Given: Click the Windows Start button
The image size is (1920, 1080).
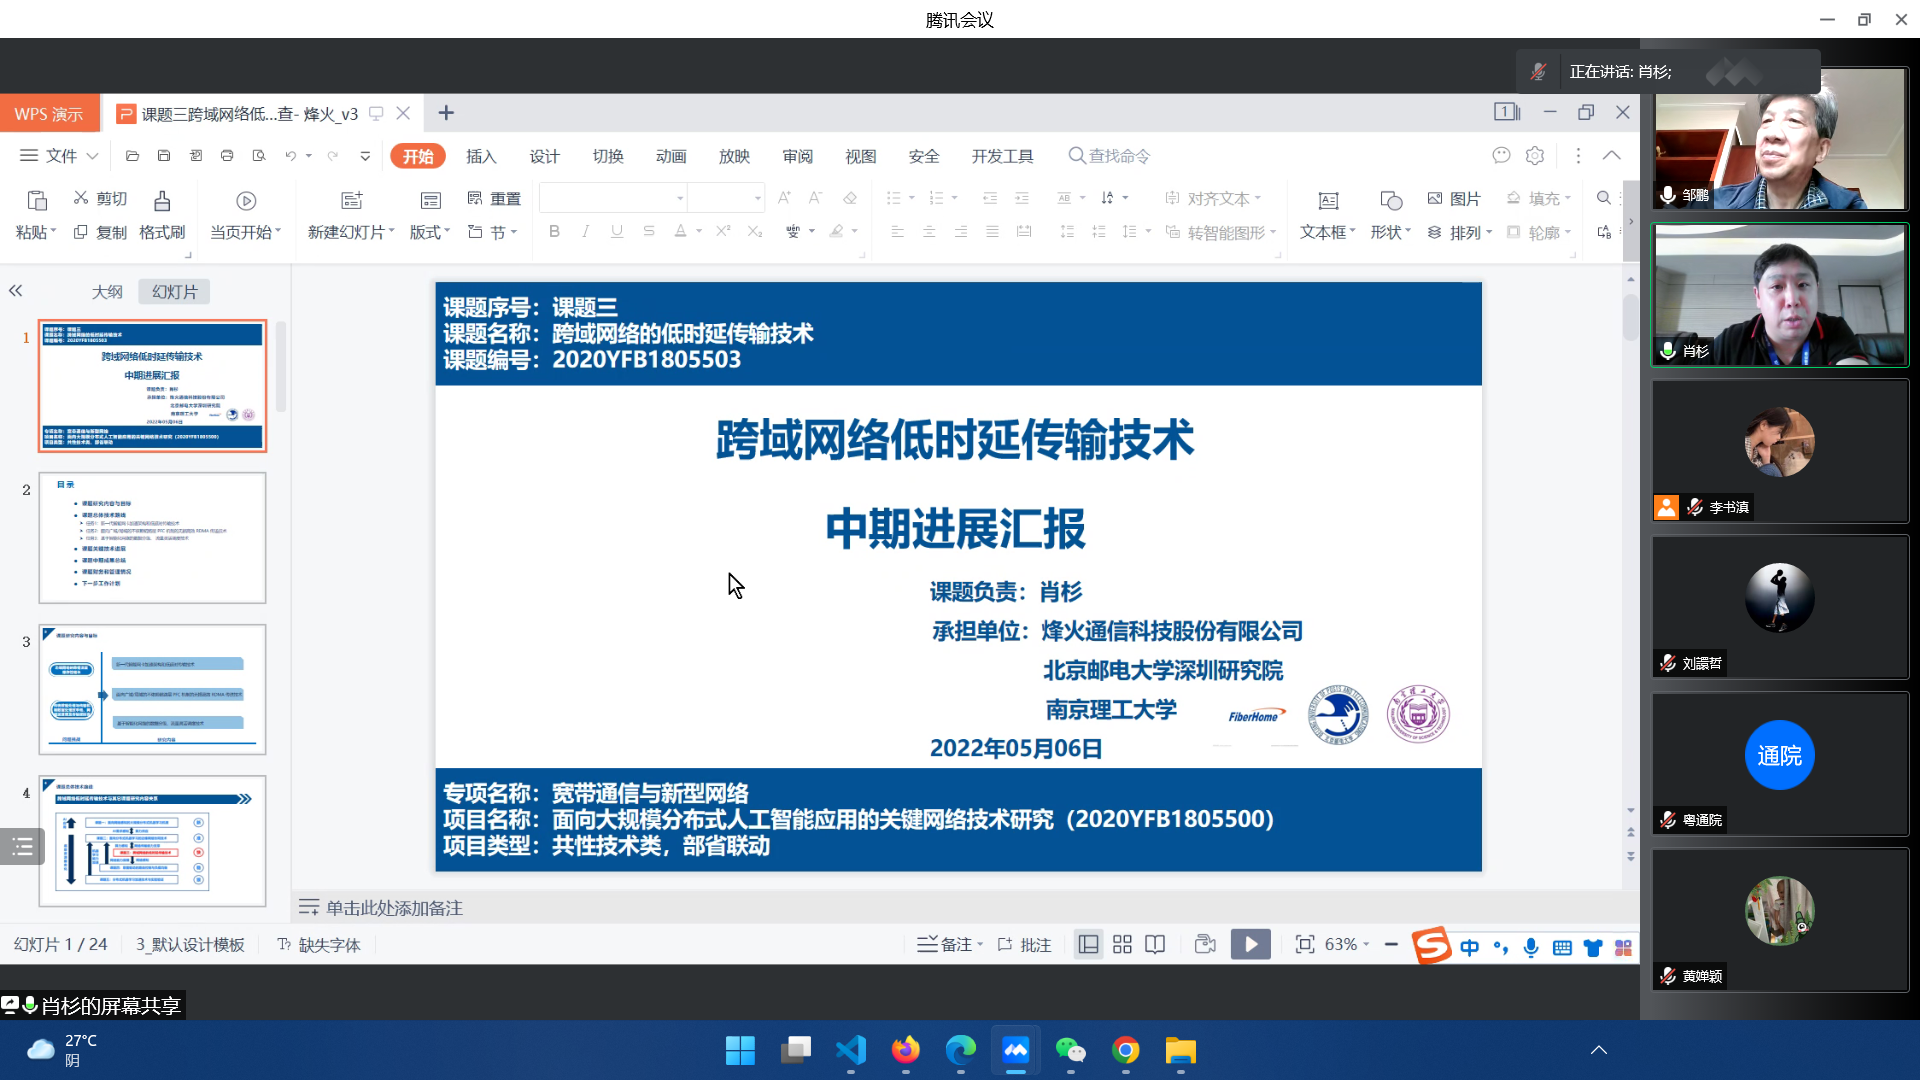Looking at the screenshot, I should coord(740,1050).
